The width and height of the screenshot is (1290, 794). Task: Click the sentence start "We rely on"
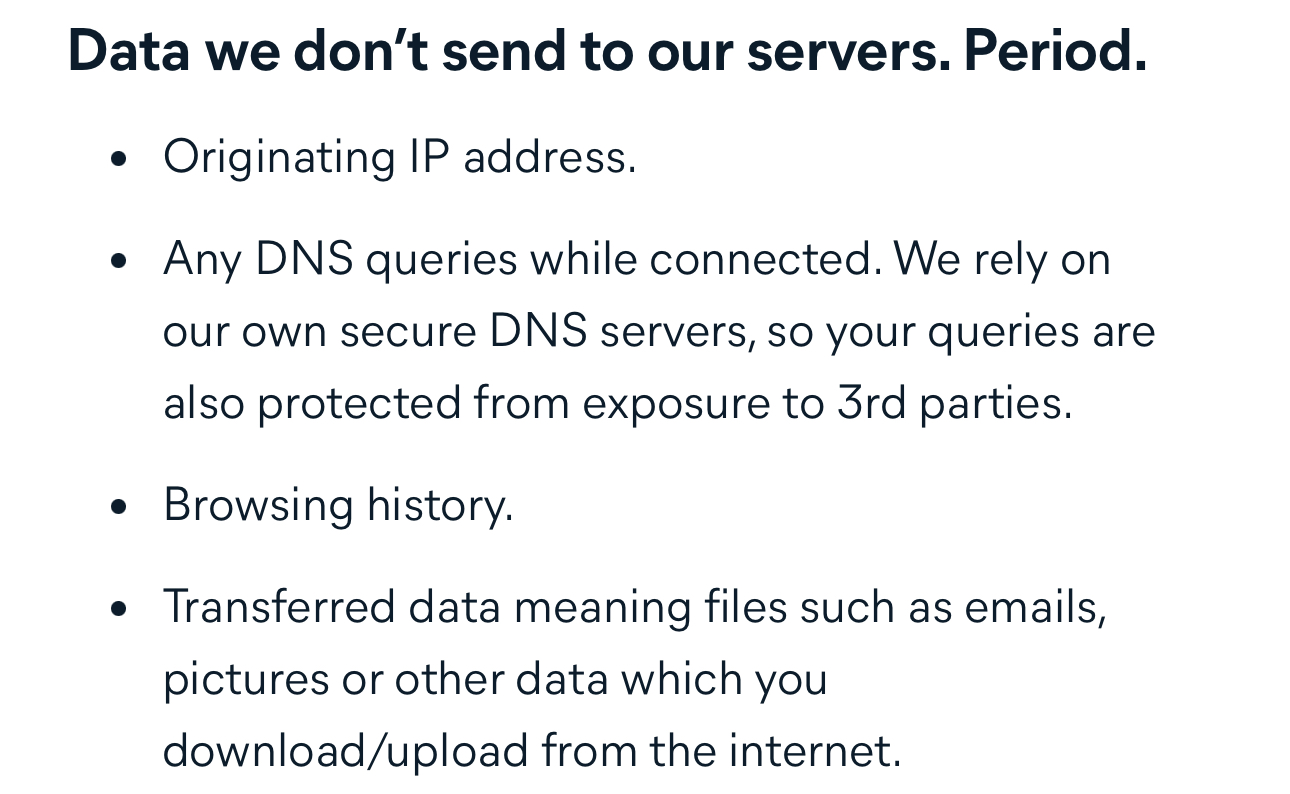[1002, 260]
